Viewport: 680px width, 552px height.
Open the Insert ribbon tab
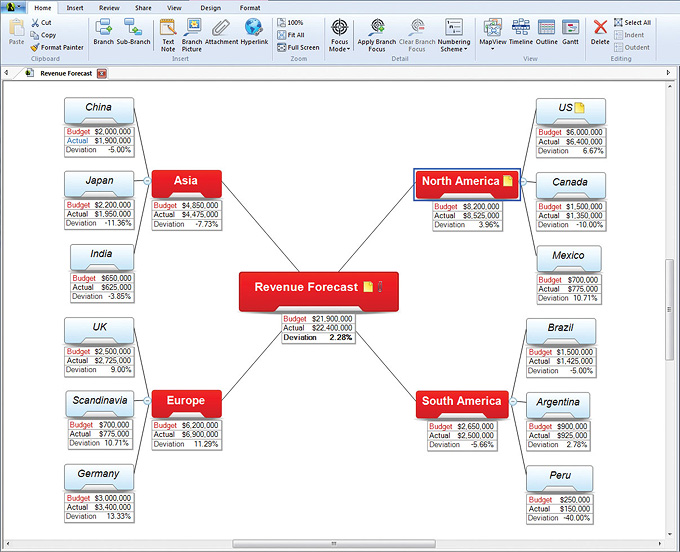(x=75, y=8)
